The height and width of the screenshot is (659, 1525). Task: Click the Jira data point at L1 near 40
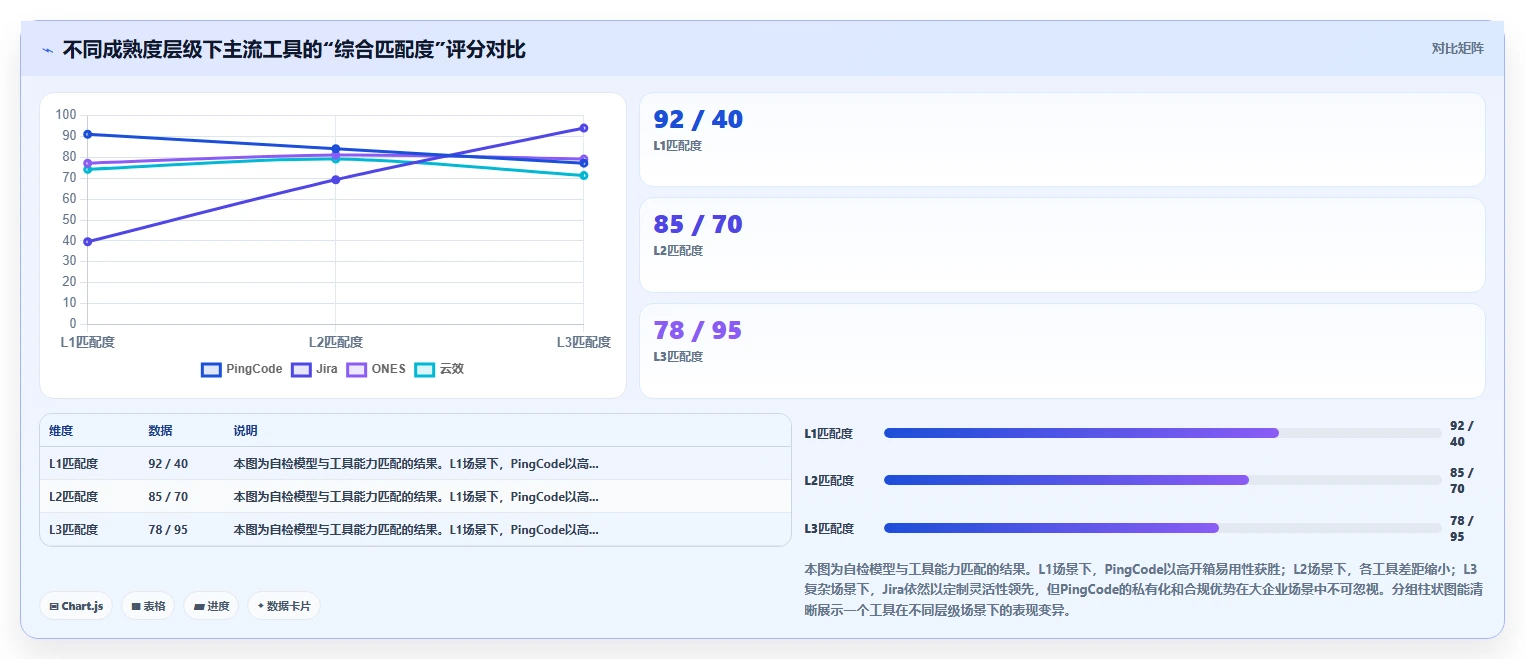click(88, 241)
